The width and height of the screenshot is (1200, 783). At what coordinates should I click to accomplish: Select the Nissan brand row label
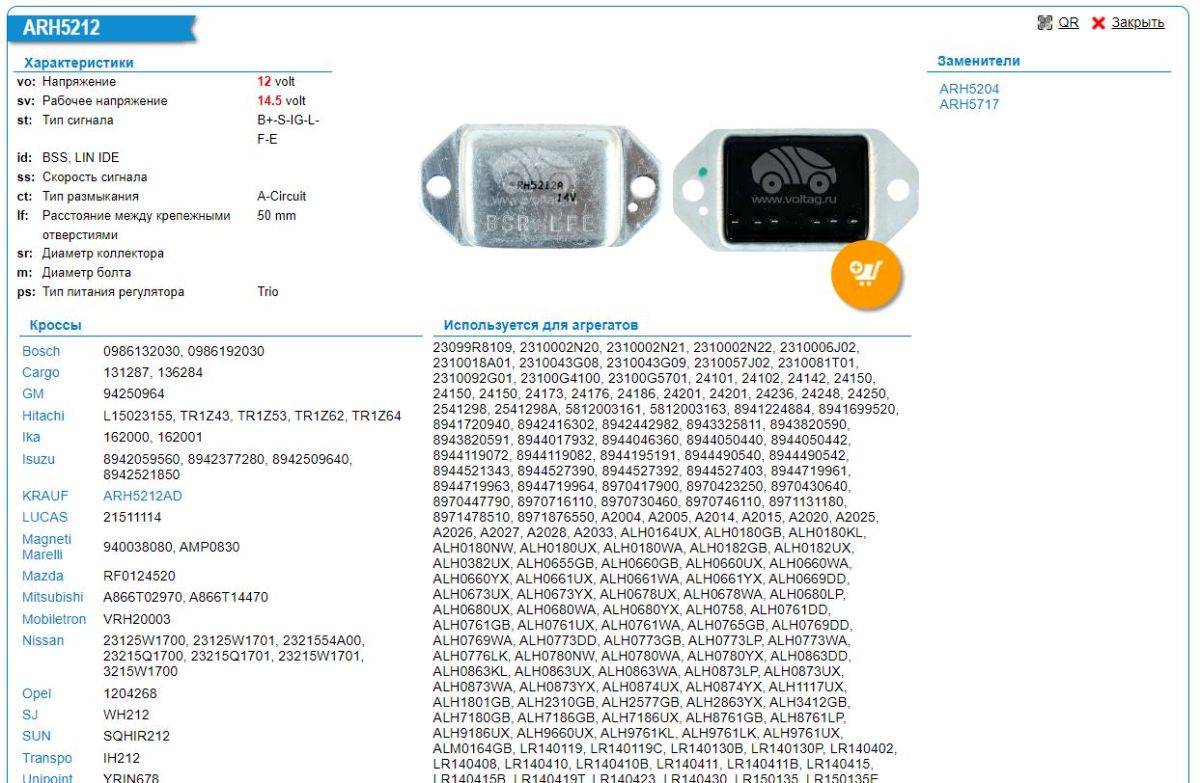43,641
